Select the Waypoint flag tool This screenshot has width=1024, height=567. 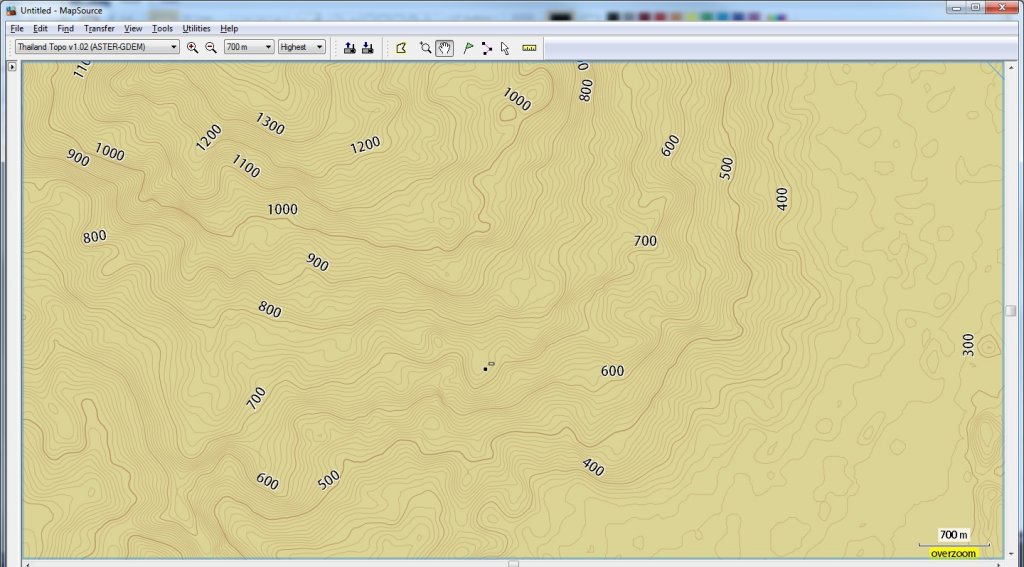point(468,48)
